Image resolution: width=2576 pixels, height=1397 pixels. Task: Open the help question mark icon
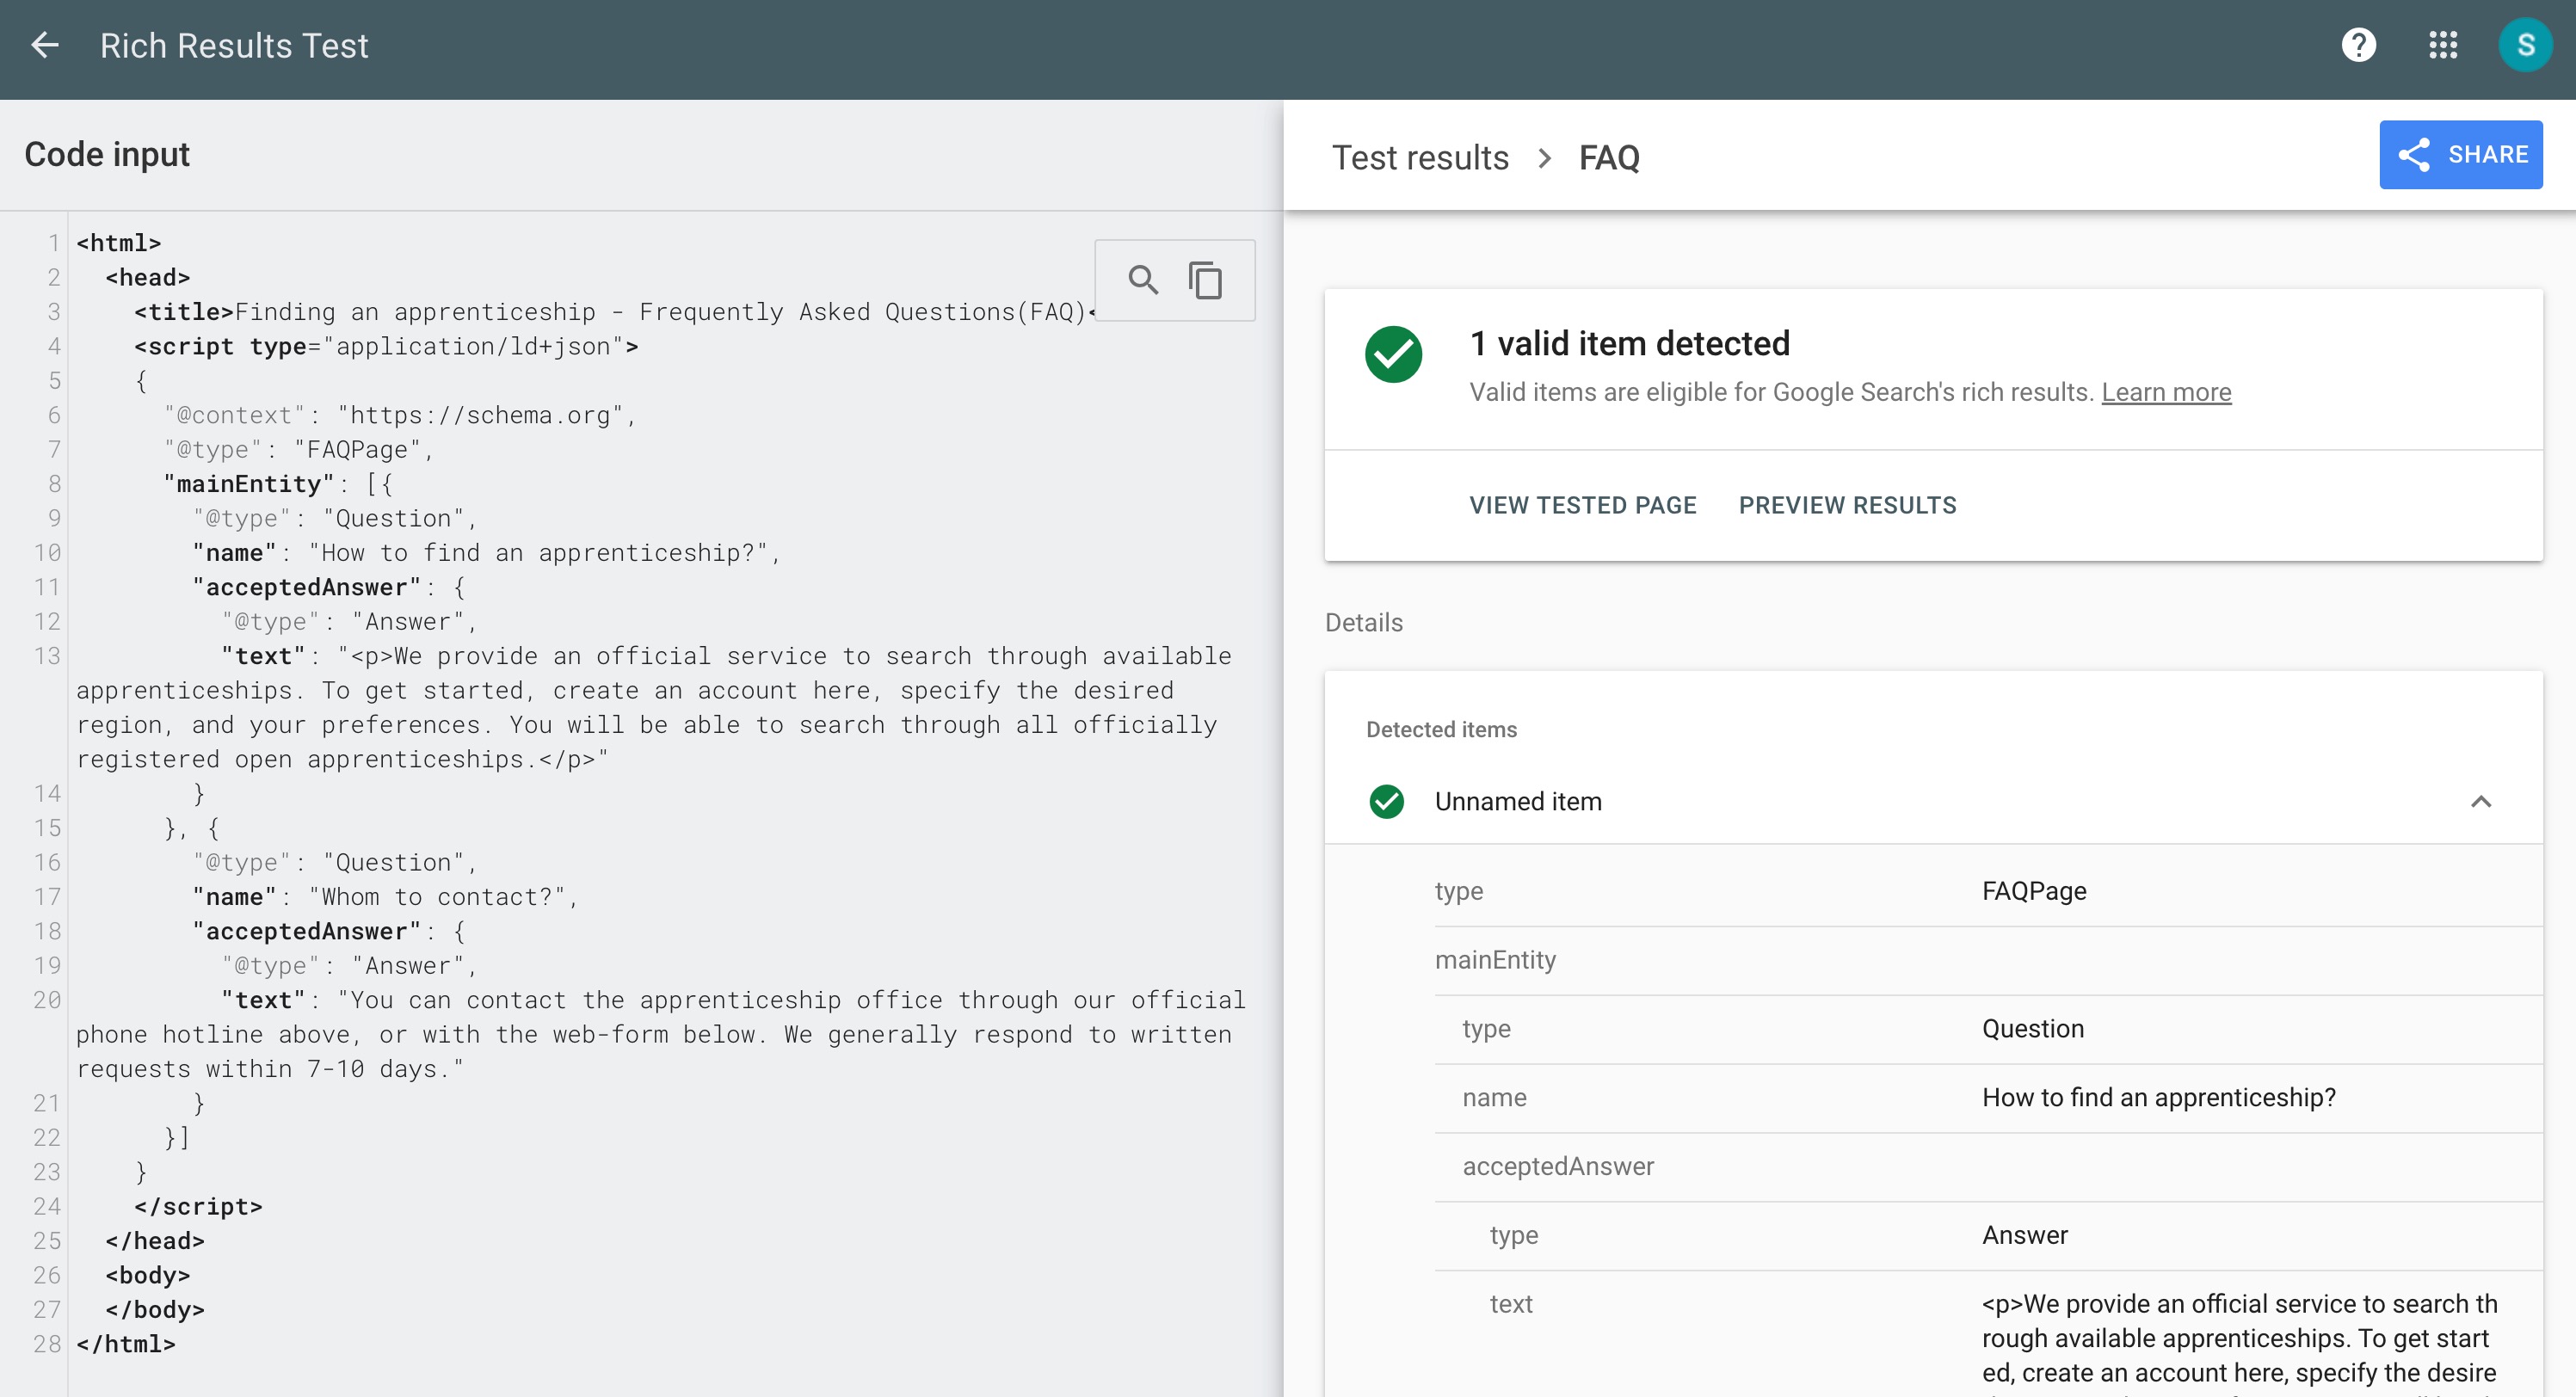(2358, 45)
